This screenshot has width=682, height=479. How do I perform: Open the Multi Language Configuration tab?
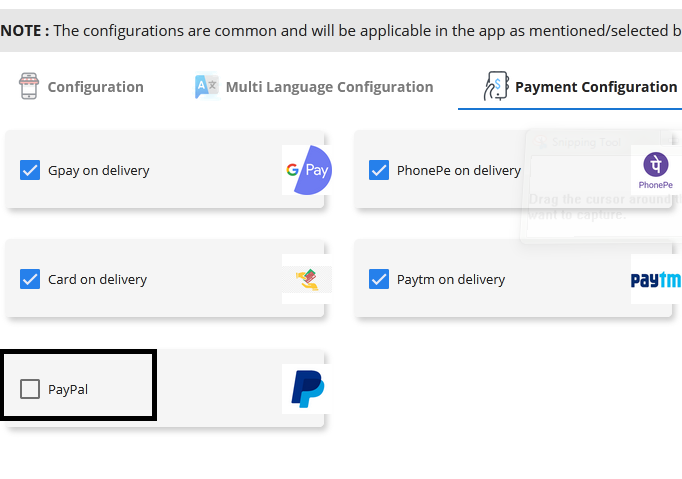coord(329,87)
